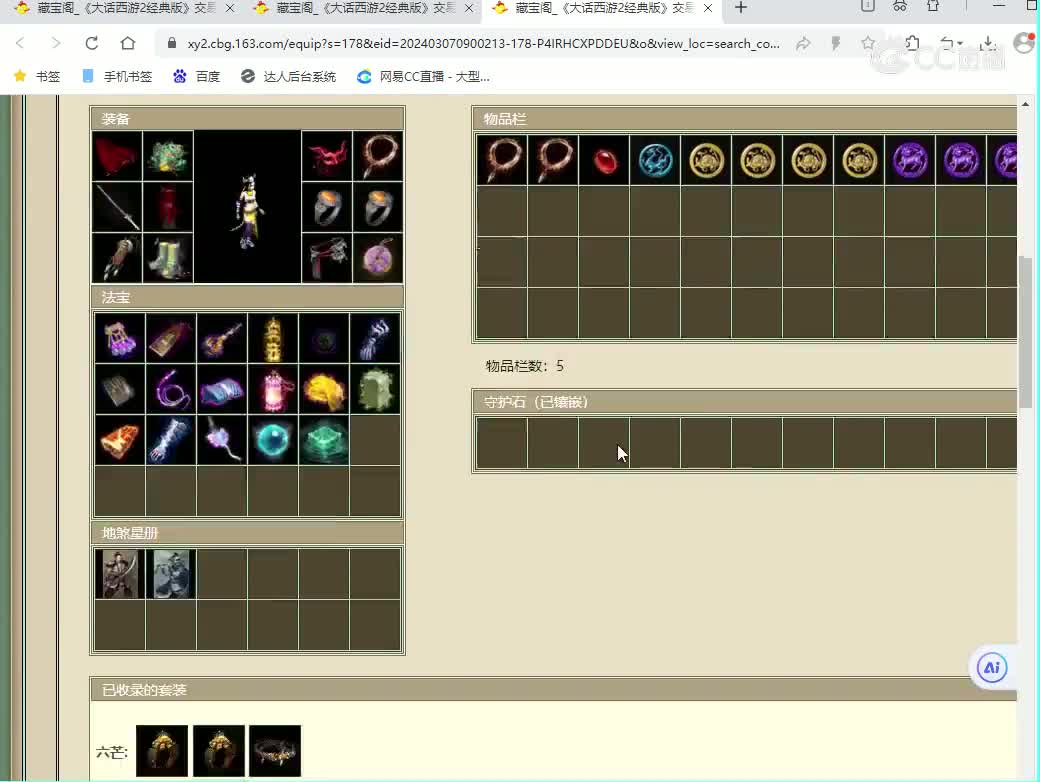The width and height of the screenshot is (1040, 782).
Task: Click the first 地煞星册 warrior portrait
Action: [x=119, y=574]
